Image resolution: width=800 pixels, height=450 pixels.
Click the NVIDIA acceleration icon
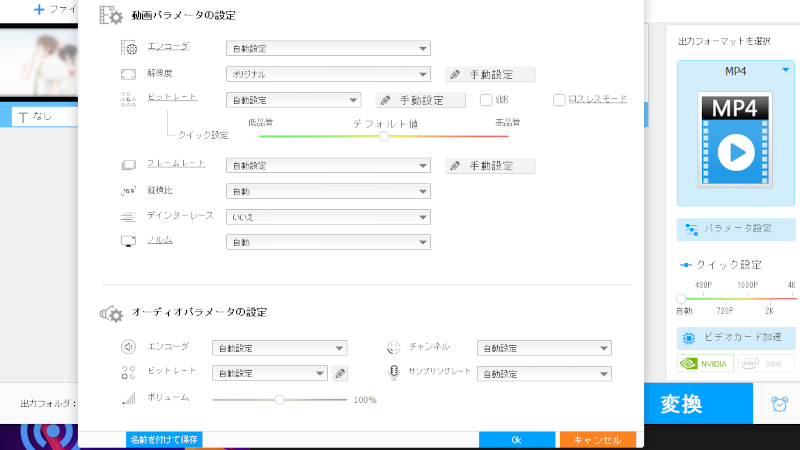coord(706,363)
